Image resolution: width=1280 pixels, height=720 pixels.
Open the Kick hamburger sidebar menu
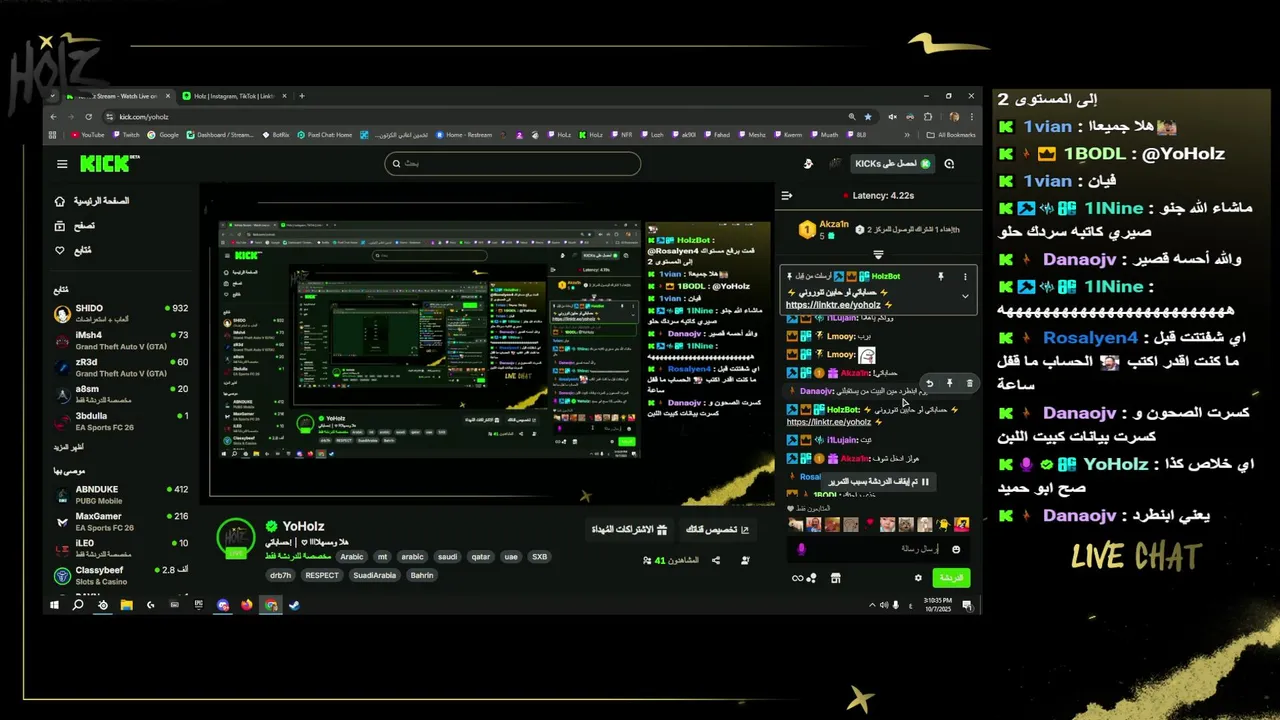[x=62, y=164]
